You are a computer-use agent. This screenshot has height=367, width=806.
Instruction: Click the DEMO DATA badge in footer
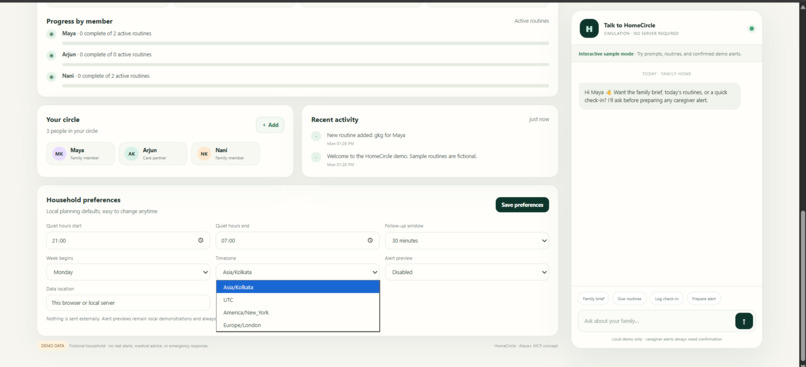point(52,346)
